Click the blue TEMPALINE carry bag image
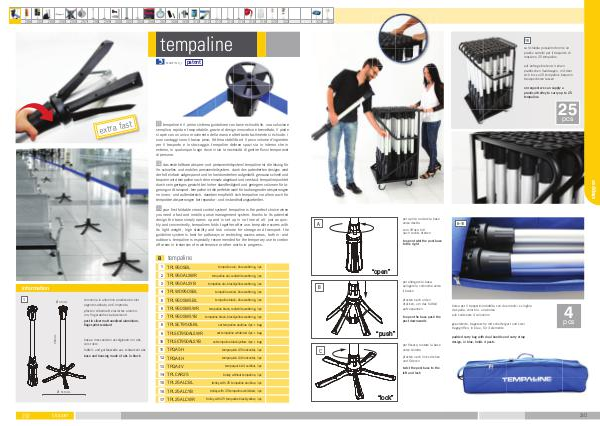This screenshot has height=426, width=600. [x=522, y=374]
